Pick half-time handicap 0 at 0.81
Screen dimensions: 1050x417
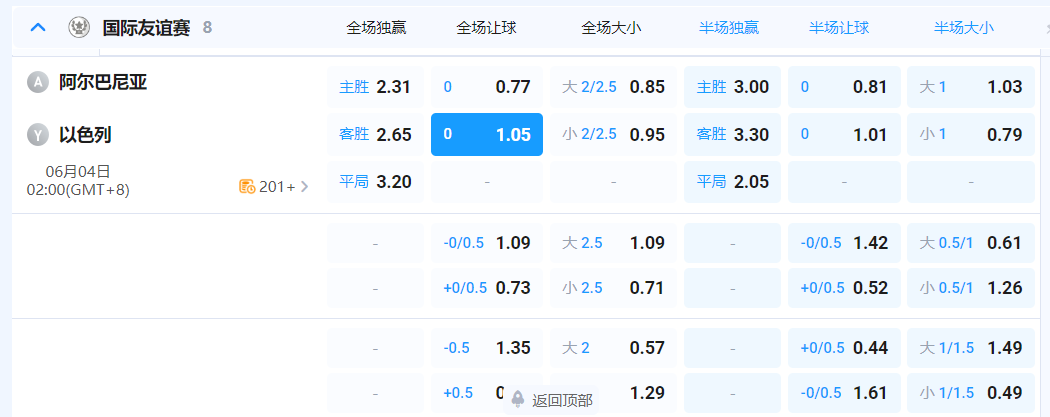(844, 87)
